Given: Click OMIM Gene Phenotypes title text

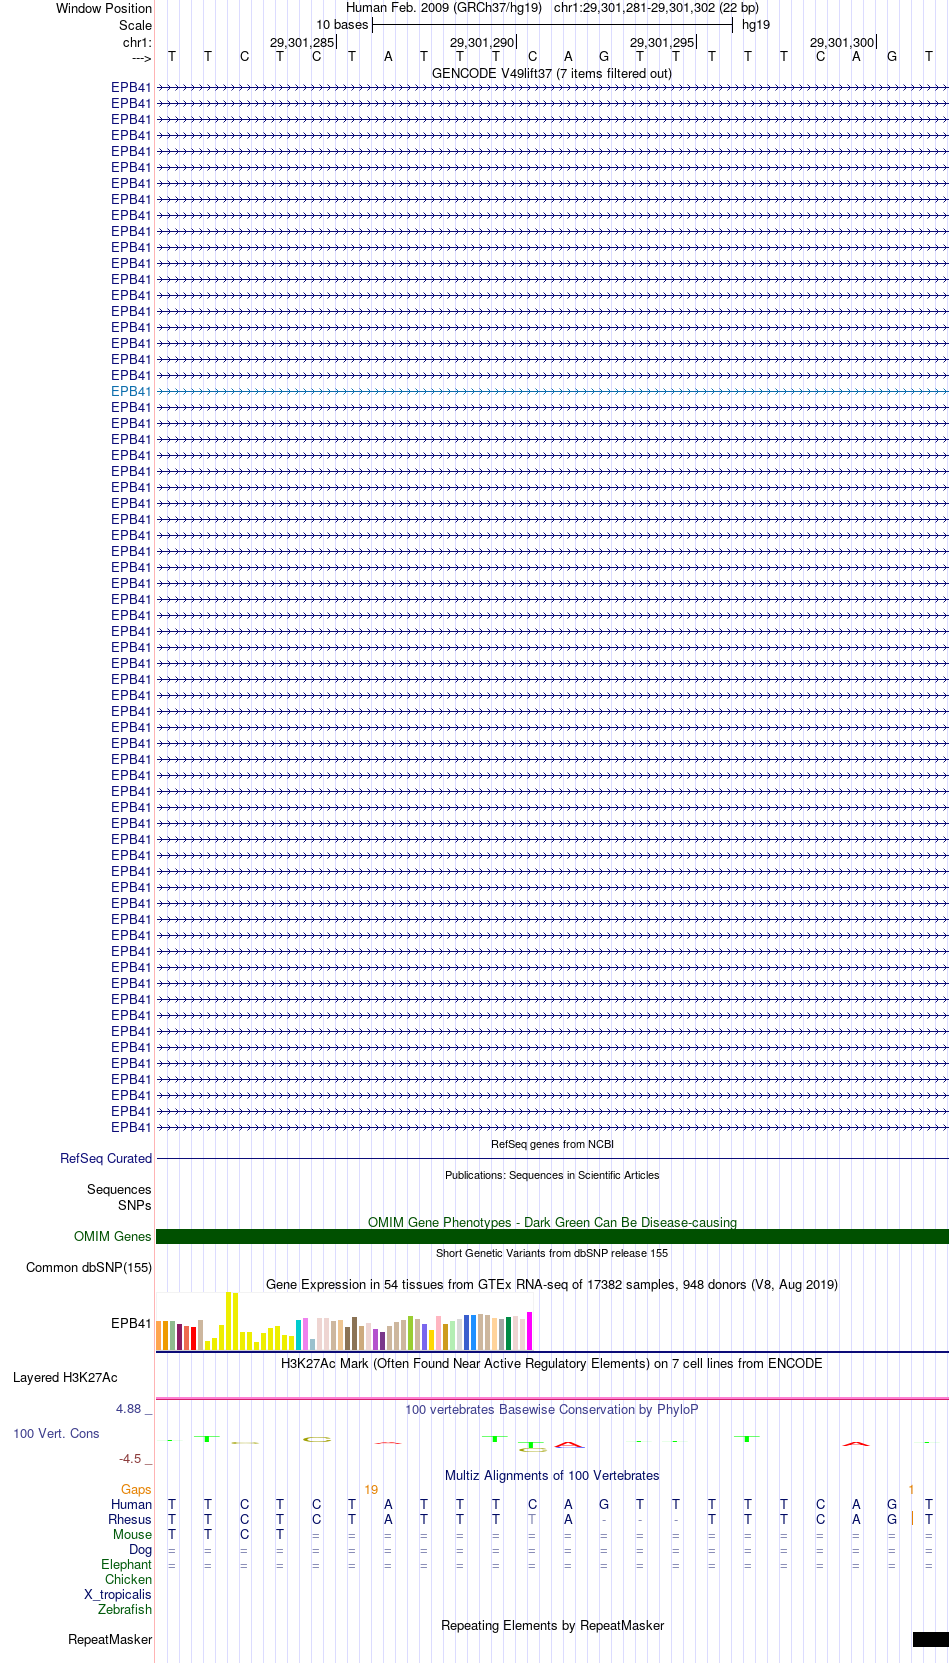Looking at the screenshot, I should point(552,1222).
